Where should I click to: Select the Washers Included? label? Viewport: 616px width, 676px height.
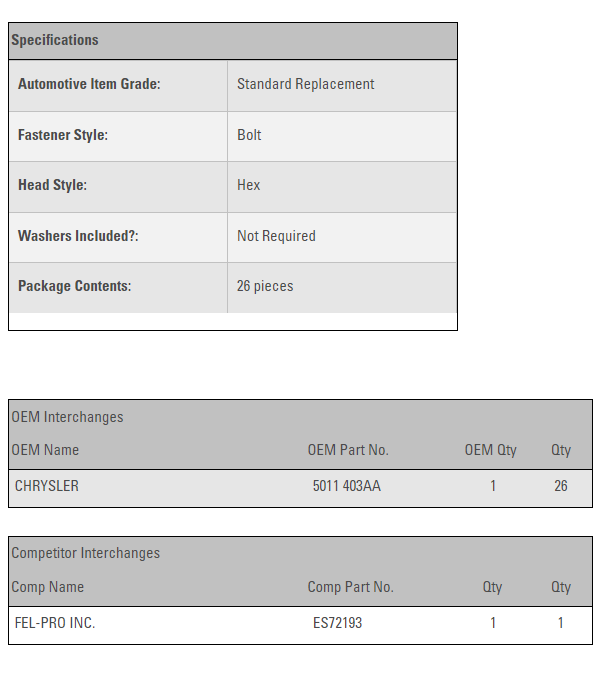78,236
